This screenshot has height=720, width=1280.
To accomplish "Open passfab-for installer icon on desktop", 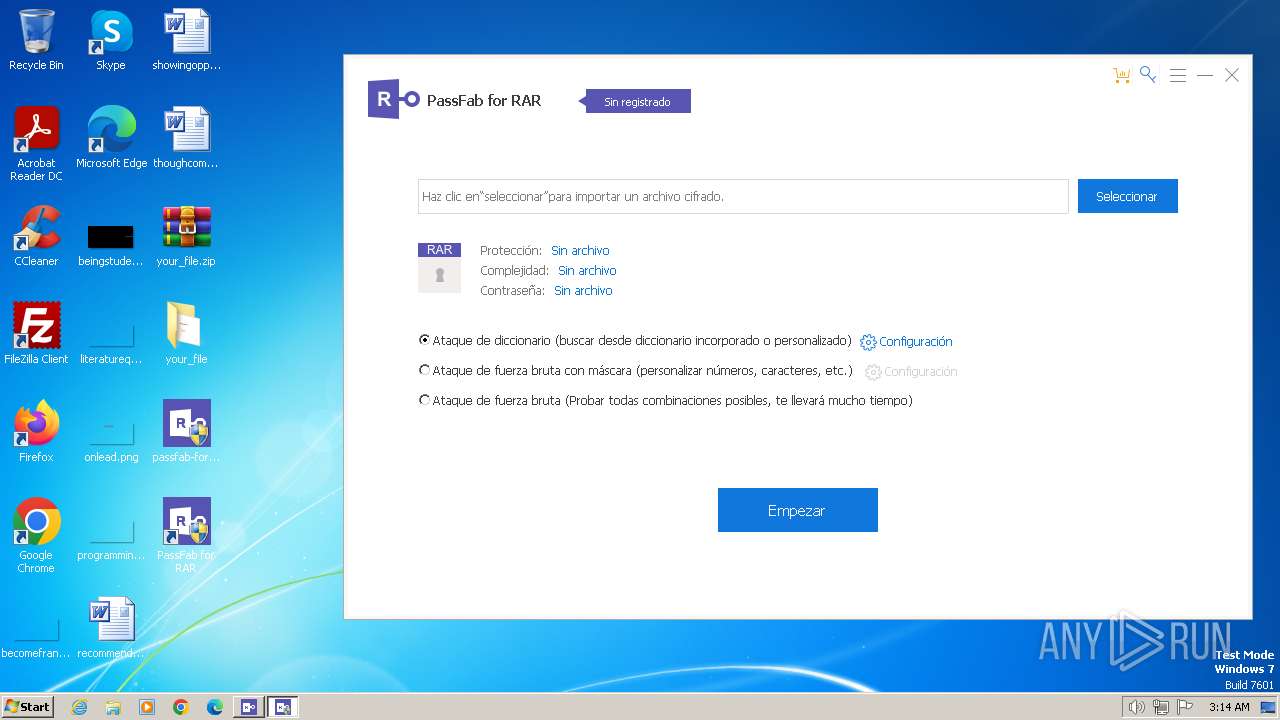I will [x=186, y=432].
